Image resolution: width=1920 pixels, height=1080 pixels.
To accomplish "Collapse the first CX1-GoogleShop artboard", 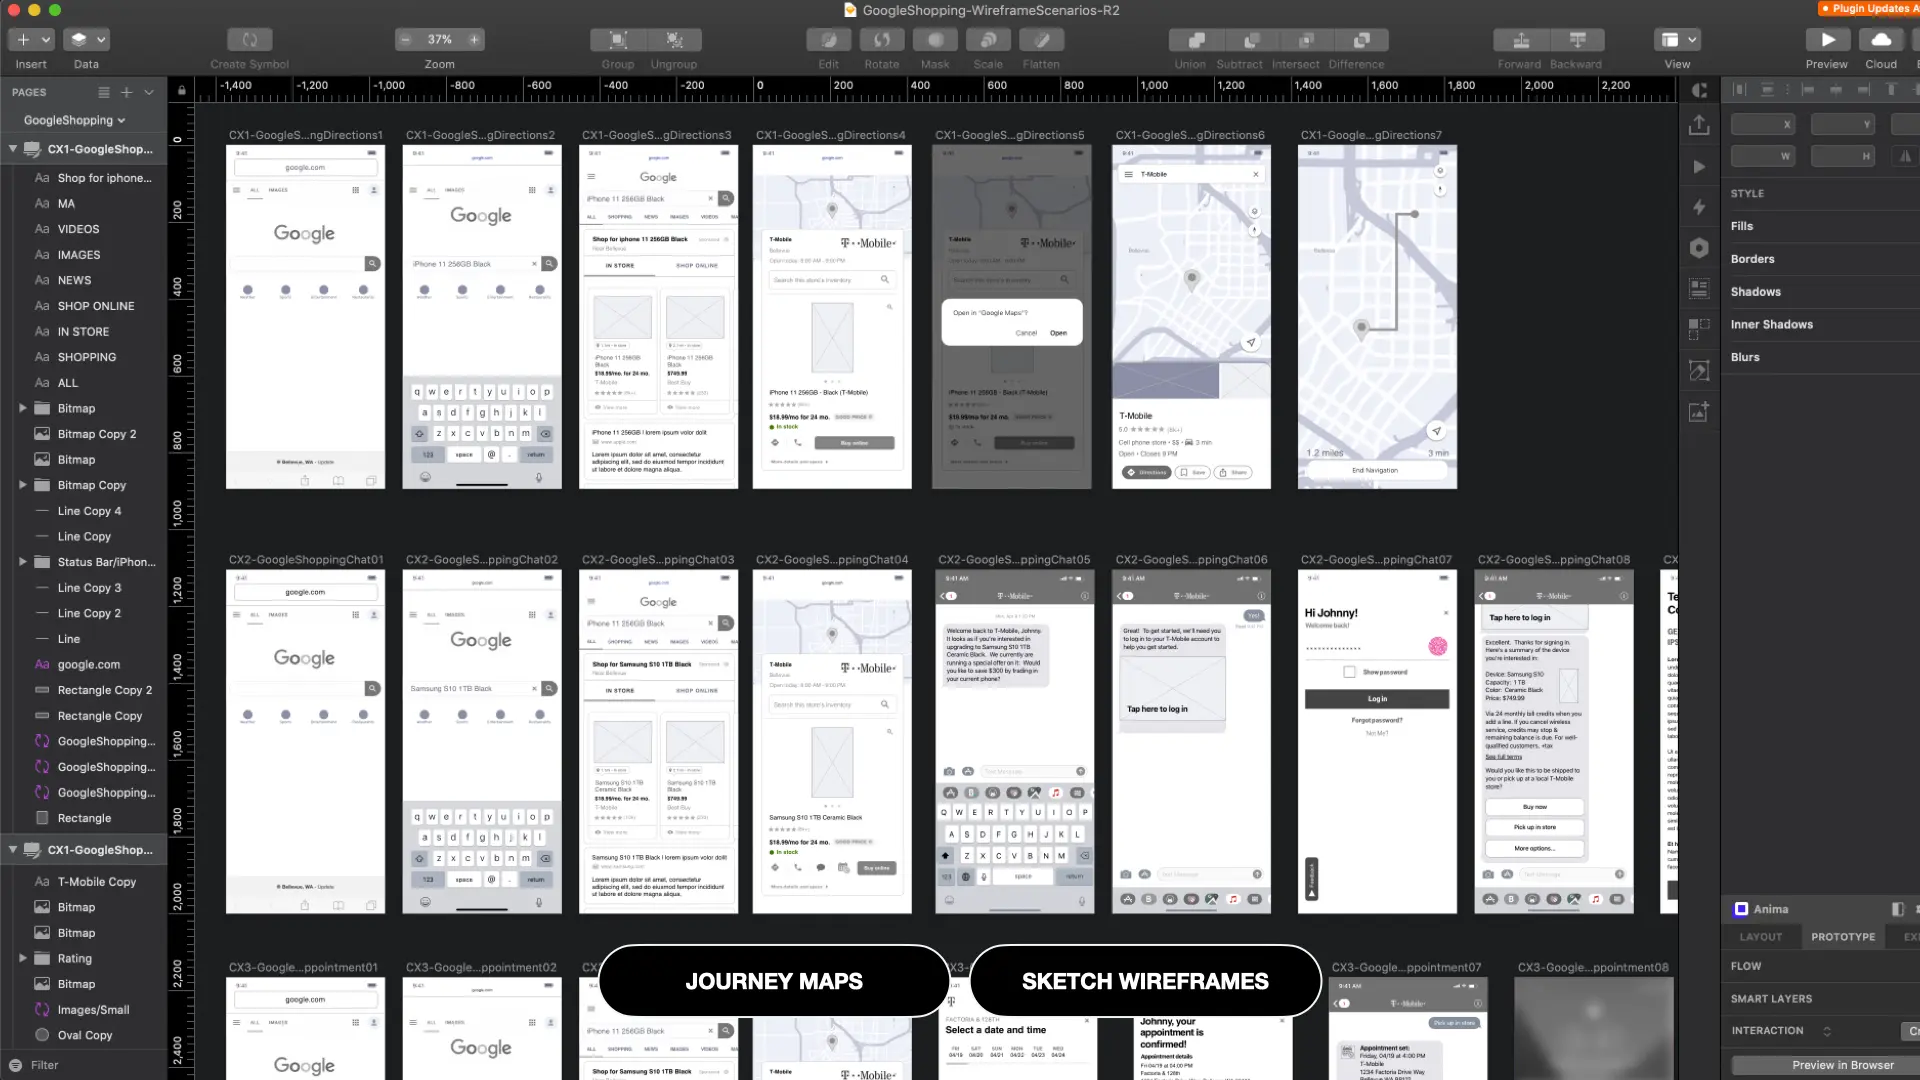I will (13, 149).
